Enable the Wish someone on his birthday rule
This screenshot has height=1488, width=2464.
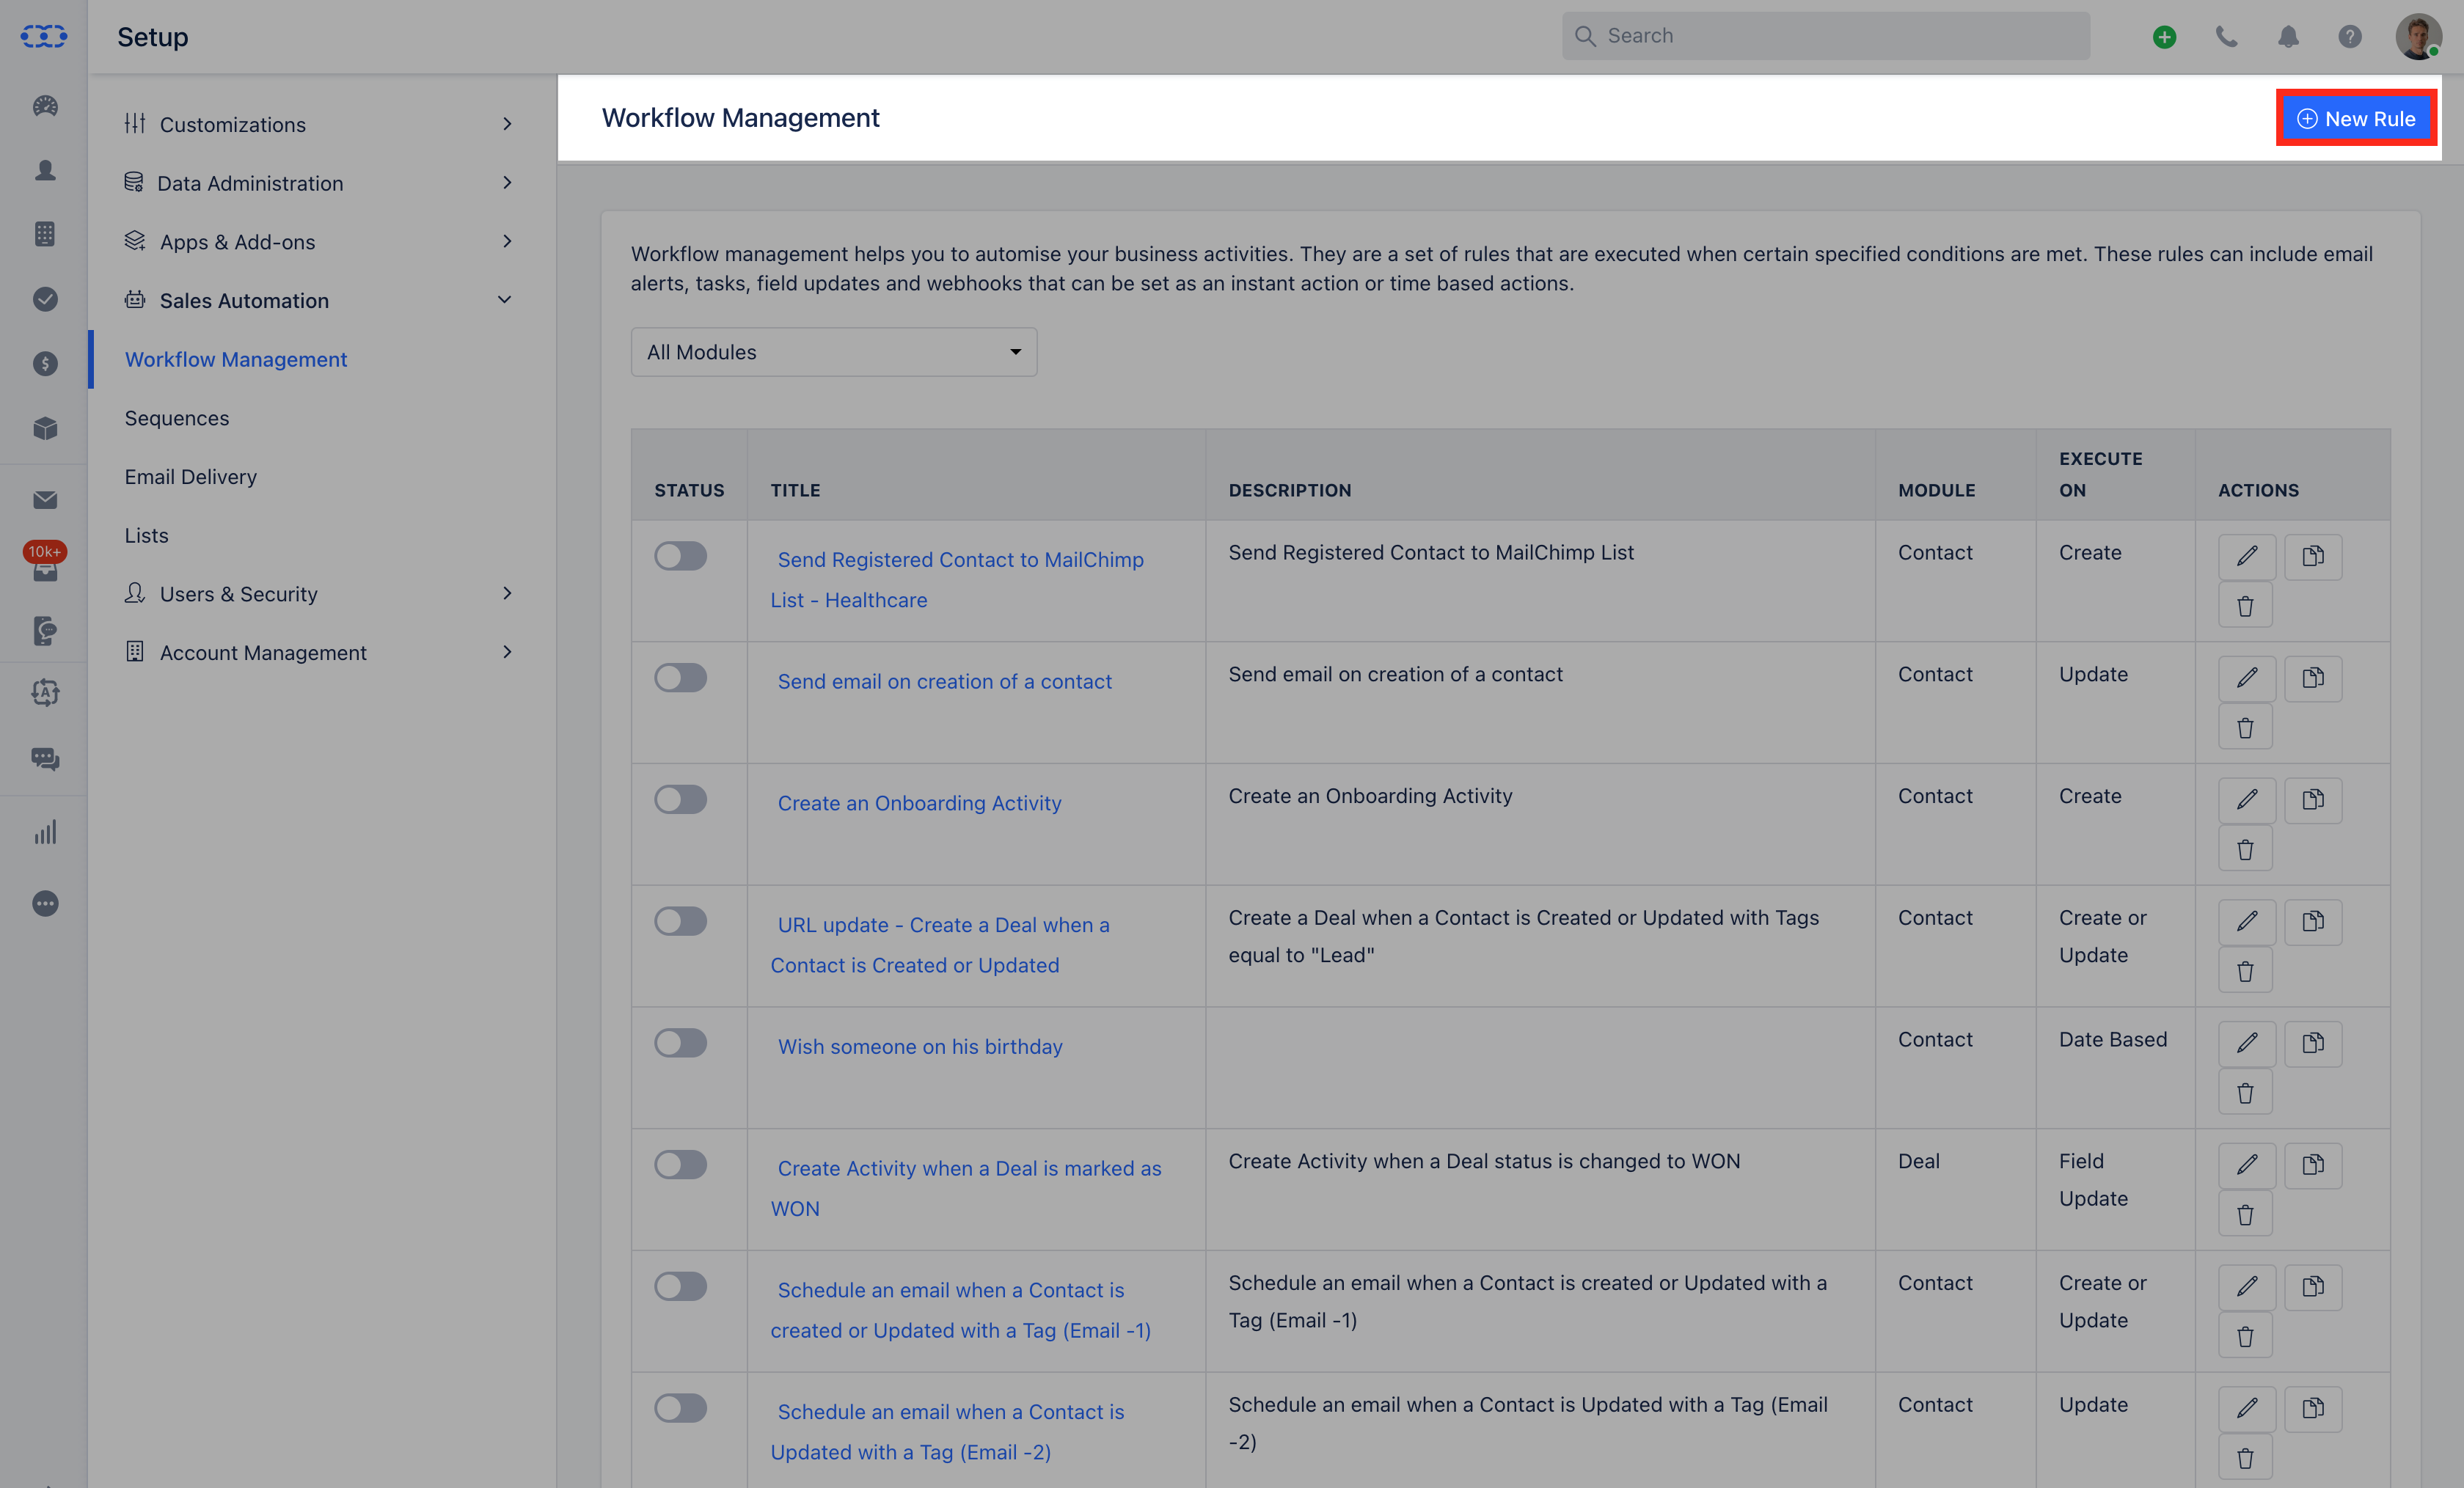(680, 1043)
